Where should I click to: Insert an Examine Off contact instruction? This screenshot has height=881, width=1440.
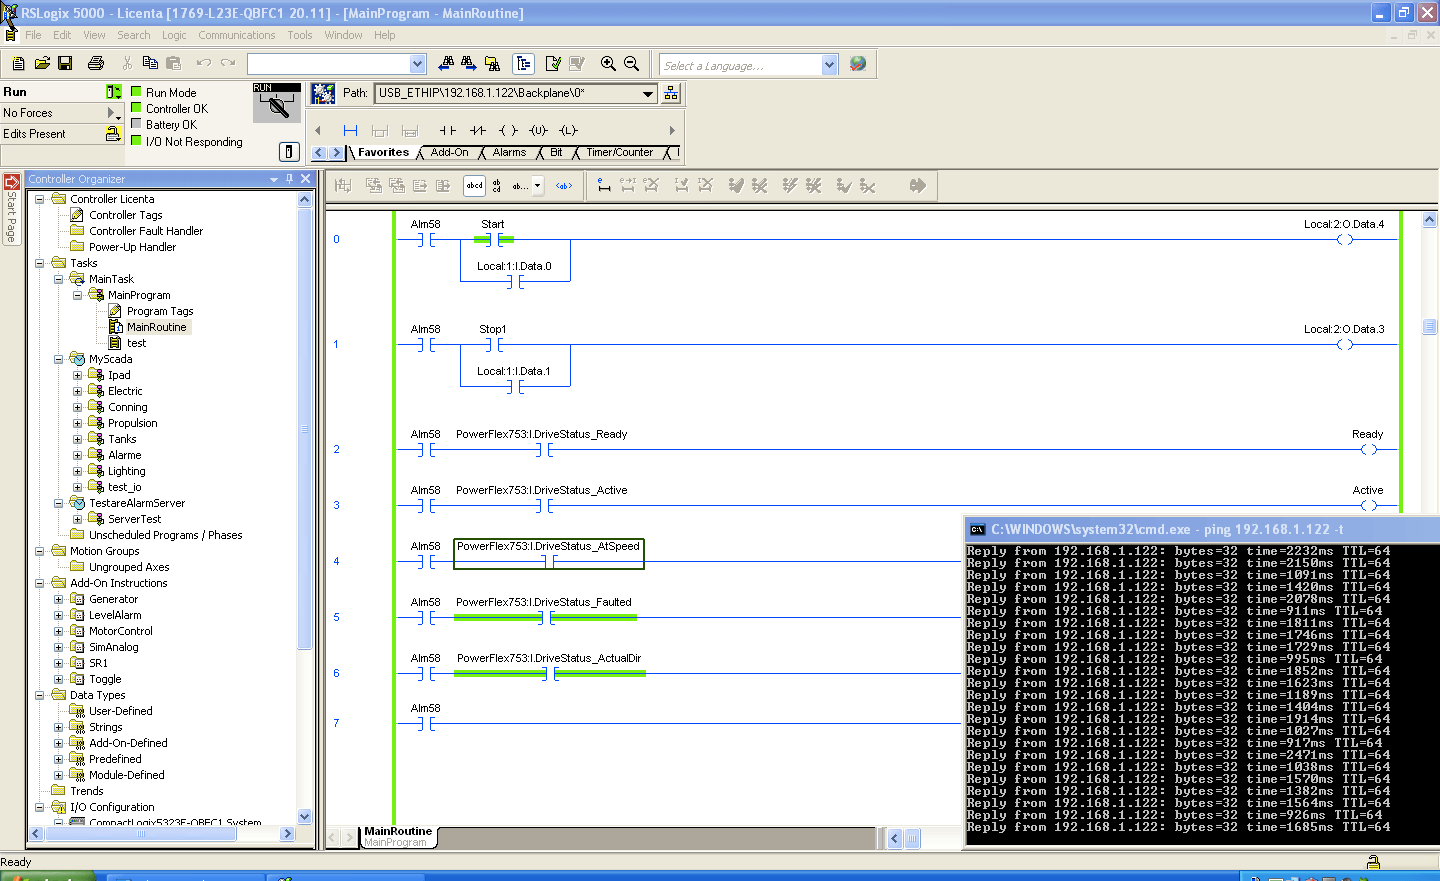coord(478,130)
